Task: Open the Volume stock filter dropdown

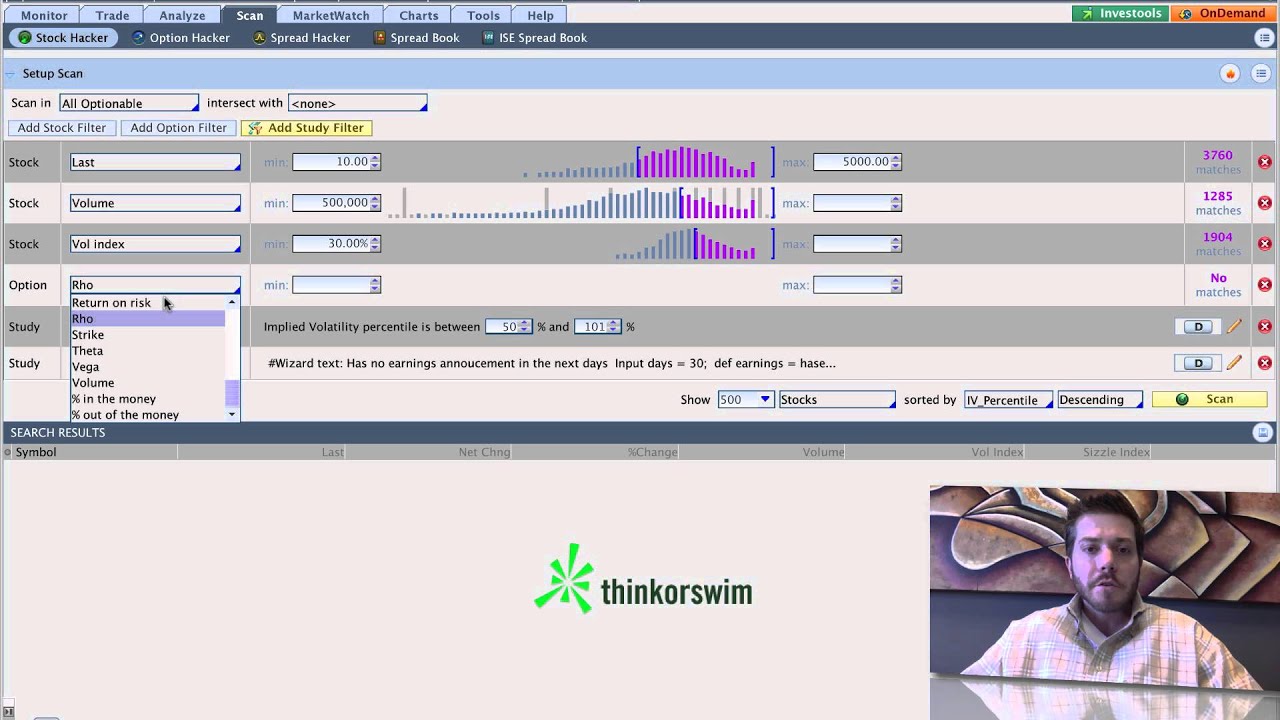Action: click(155, 203)
